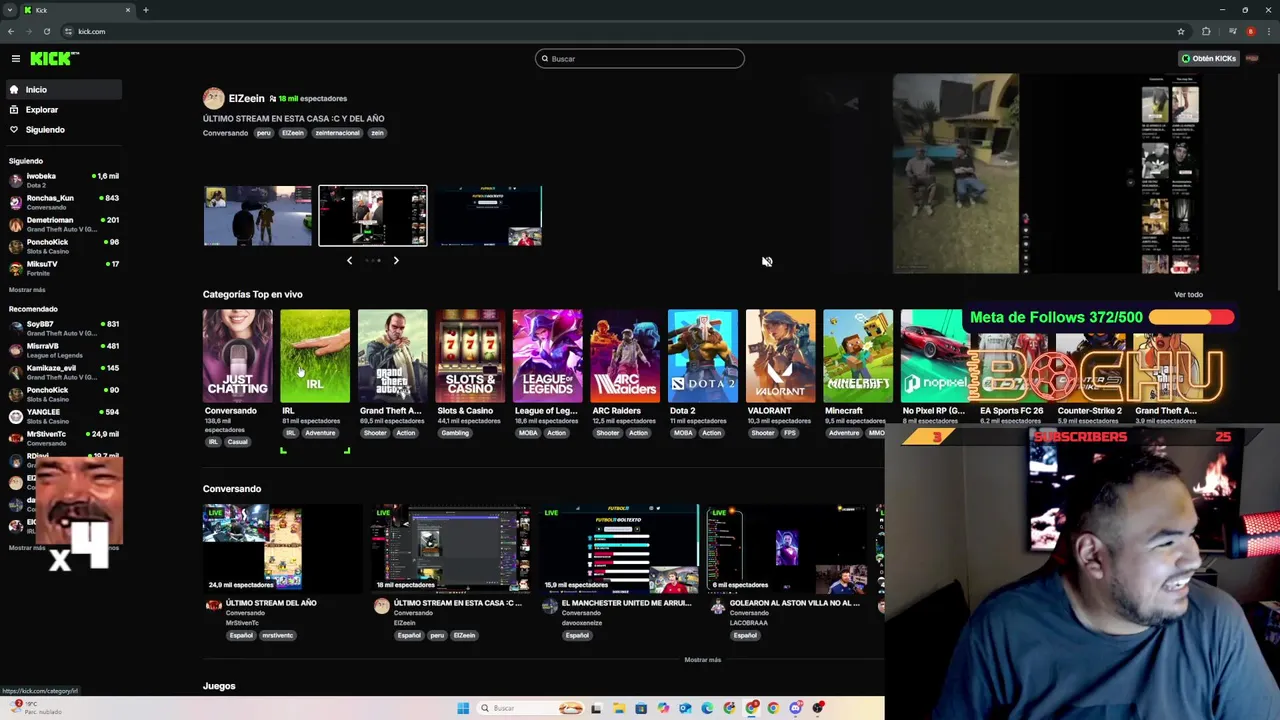Screen dimensions: 1280x720
Task: Open followed channel Ronchas_Kun
Action: [62, 202]
